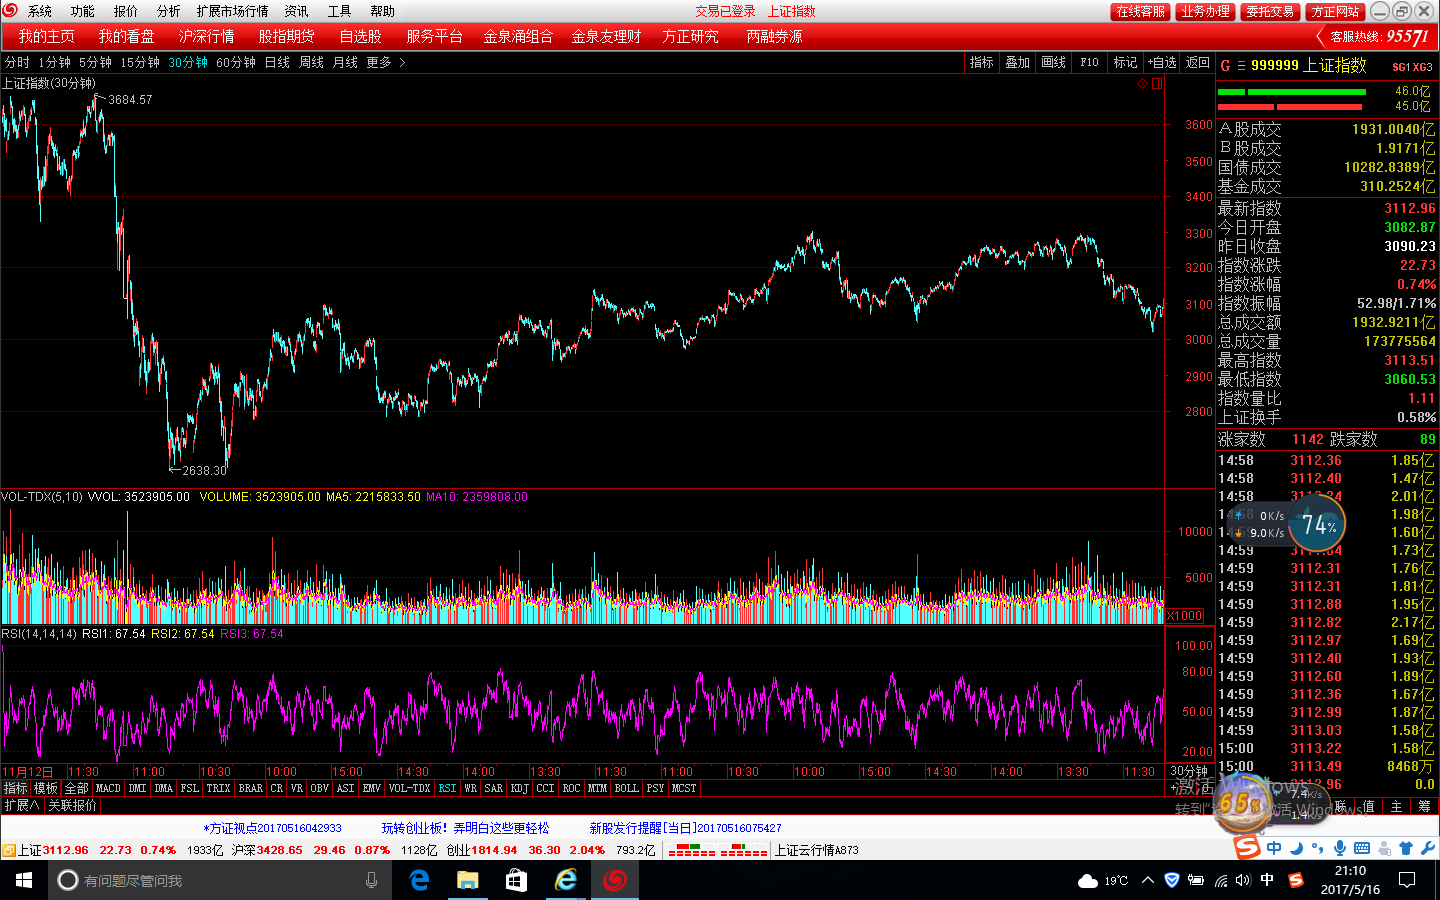1440x900 pixels.
Task: Click the red stock app taskbar icon
Action: 615,880
